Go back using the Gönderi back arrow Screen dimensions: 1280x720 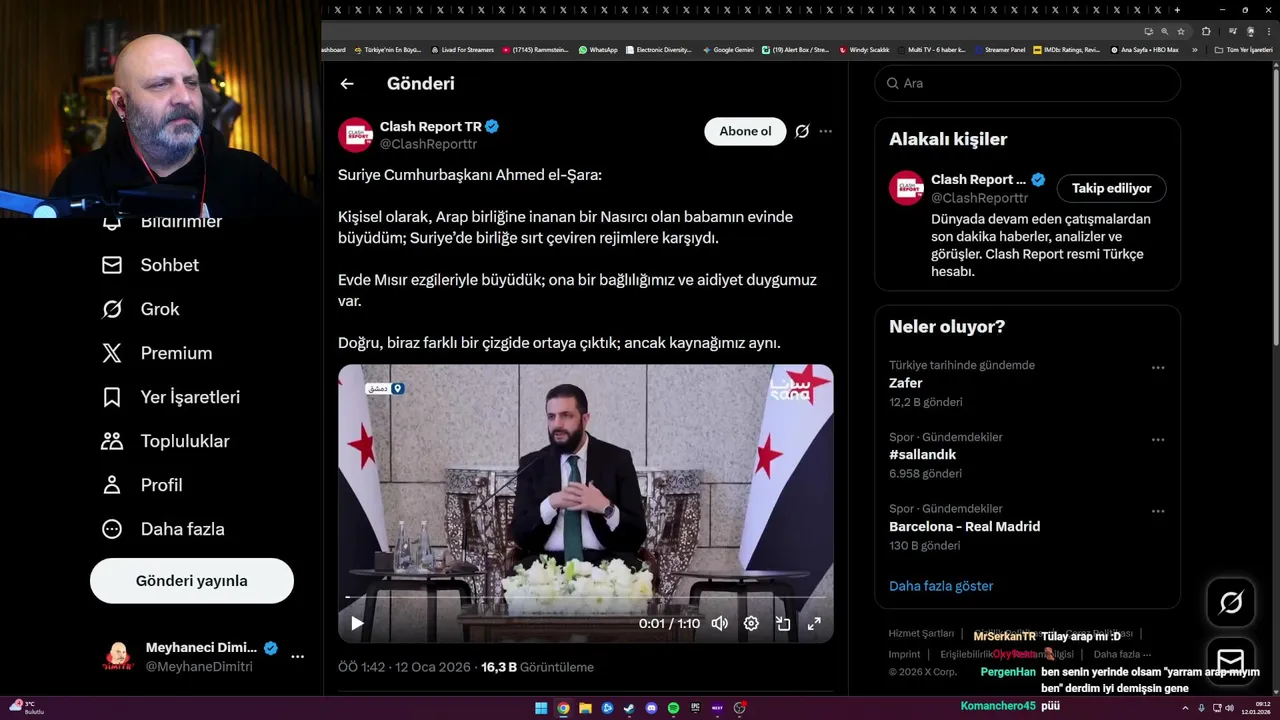pyautogui.click(x=347, y=84)
